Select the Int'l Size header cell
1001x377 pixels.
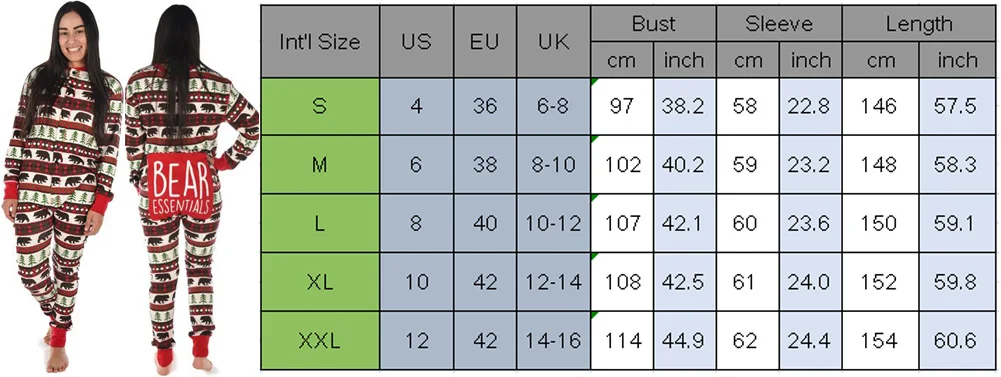(320, 42)
